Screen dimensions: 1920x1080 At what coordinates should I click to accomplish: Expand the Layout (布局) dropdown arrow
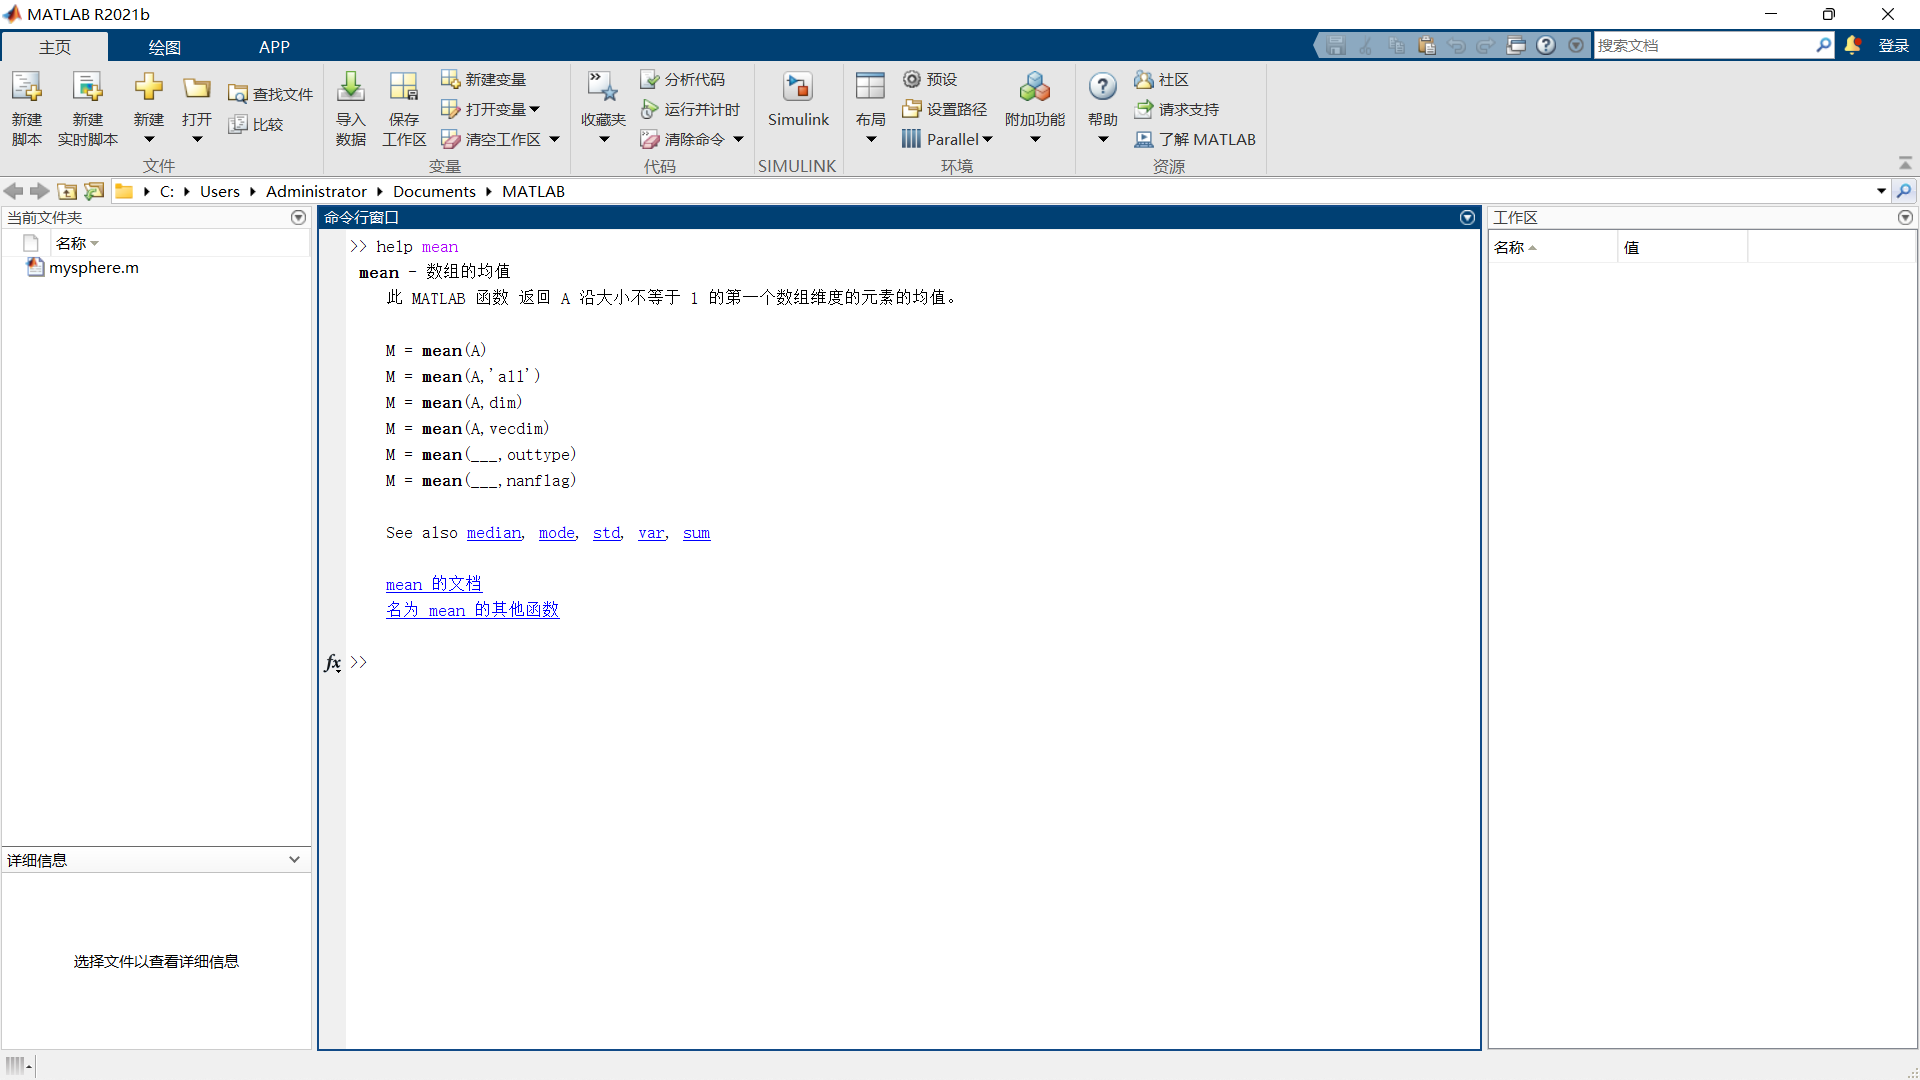pos(871,140)
